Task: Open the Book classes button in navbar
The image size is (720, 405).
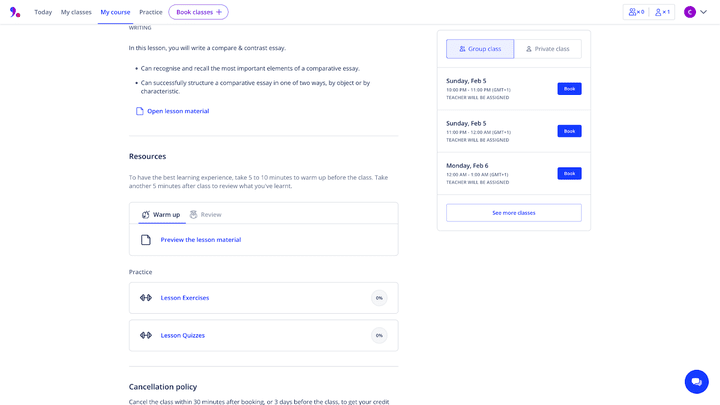Action: pos(198,12)
